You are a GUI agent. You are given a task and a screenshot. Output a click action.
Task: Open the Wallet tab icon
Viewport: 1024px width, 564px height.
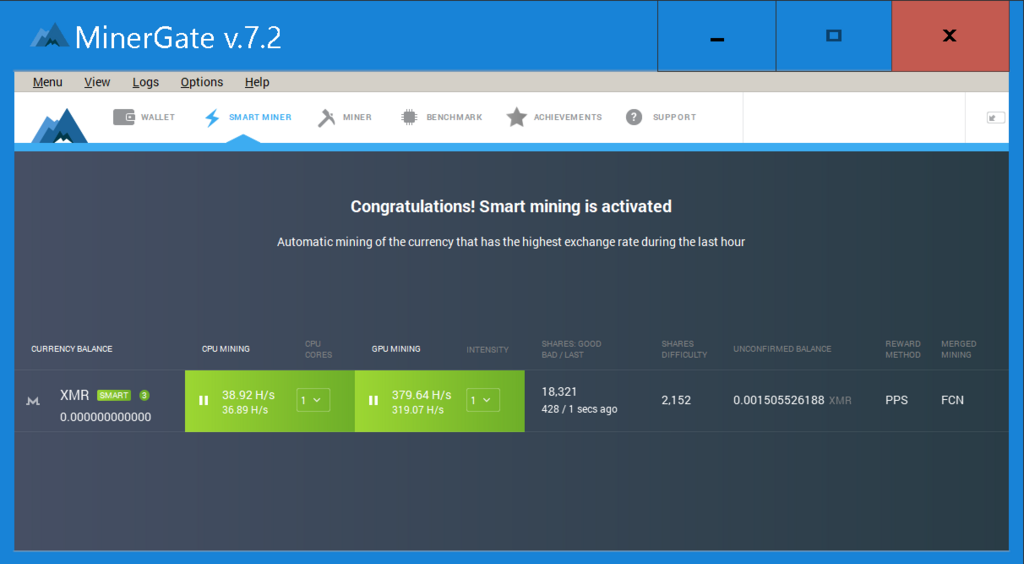coord(123,117)
